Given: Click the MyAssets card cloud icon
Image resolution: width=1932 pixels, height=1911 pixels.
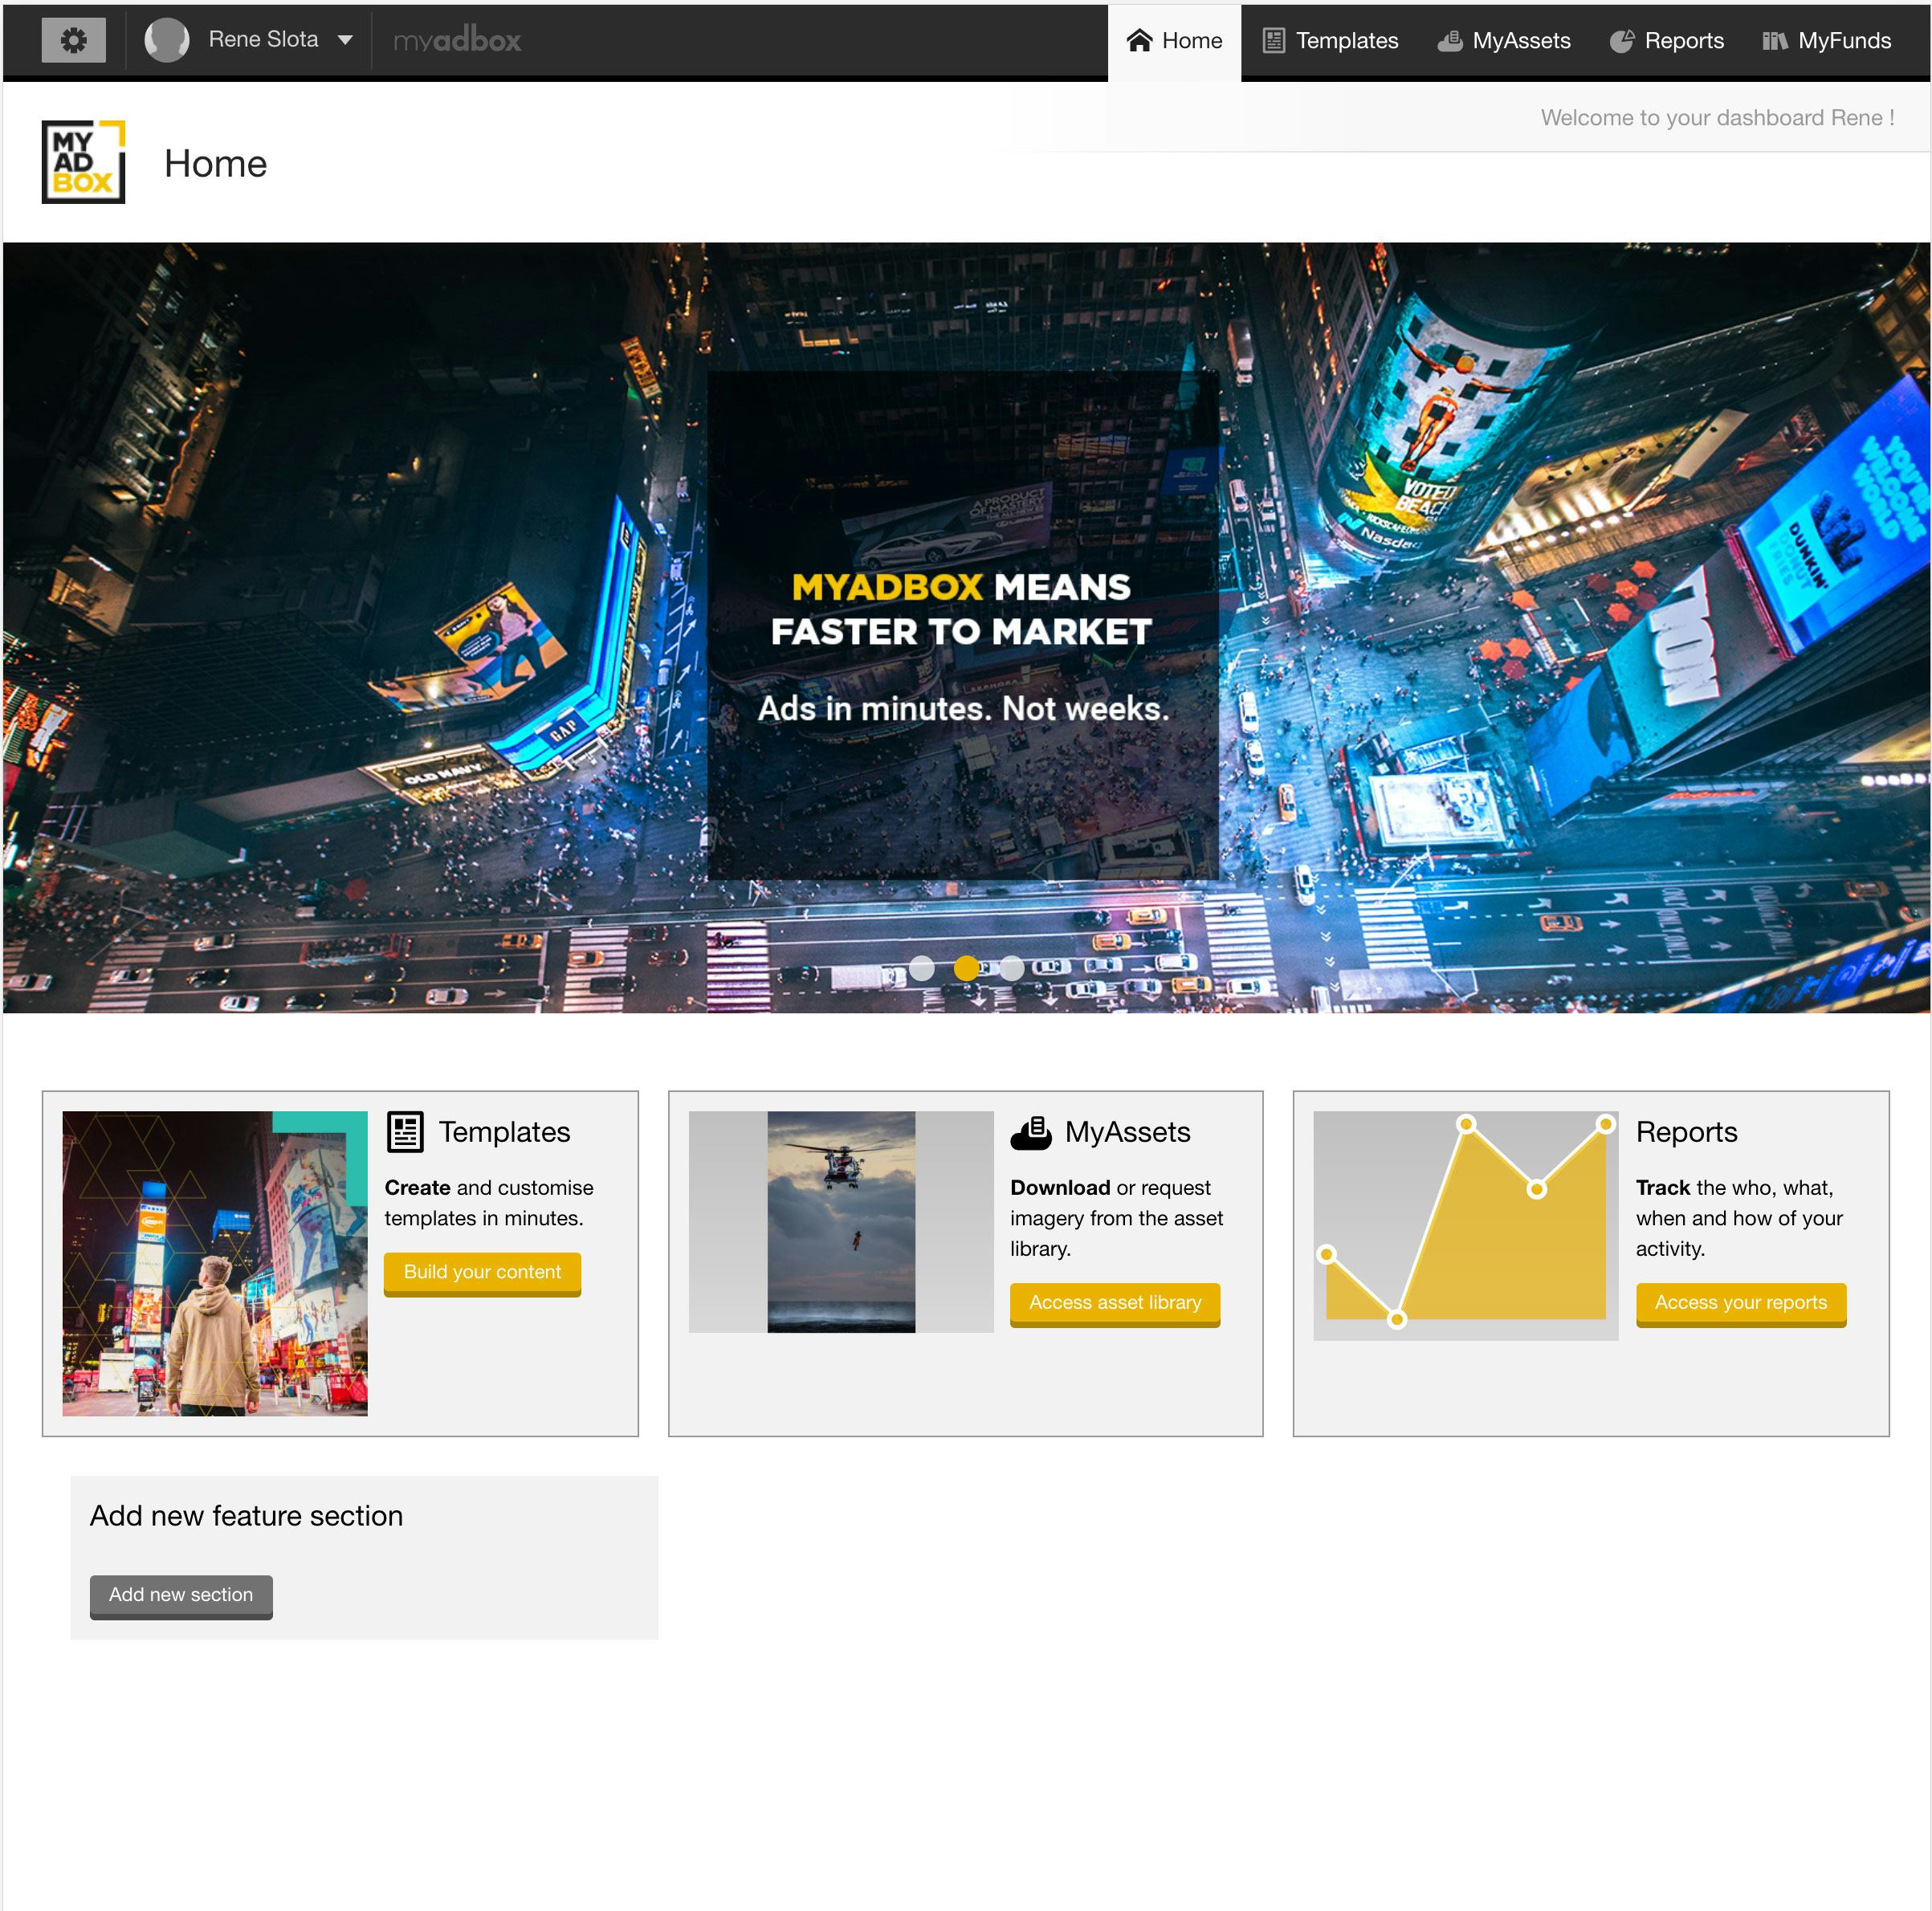Looking at the screenshot, I should tap(1031, 1132).
